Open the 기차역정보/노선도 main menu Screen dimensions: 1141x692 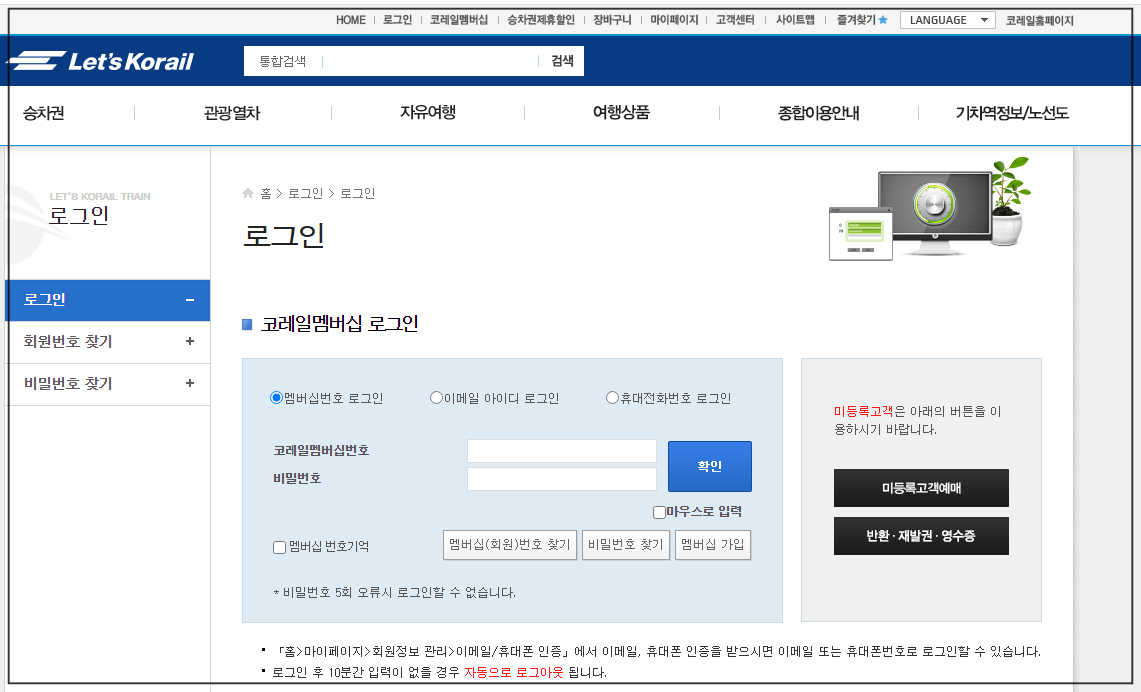(x=1012, y=113)
